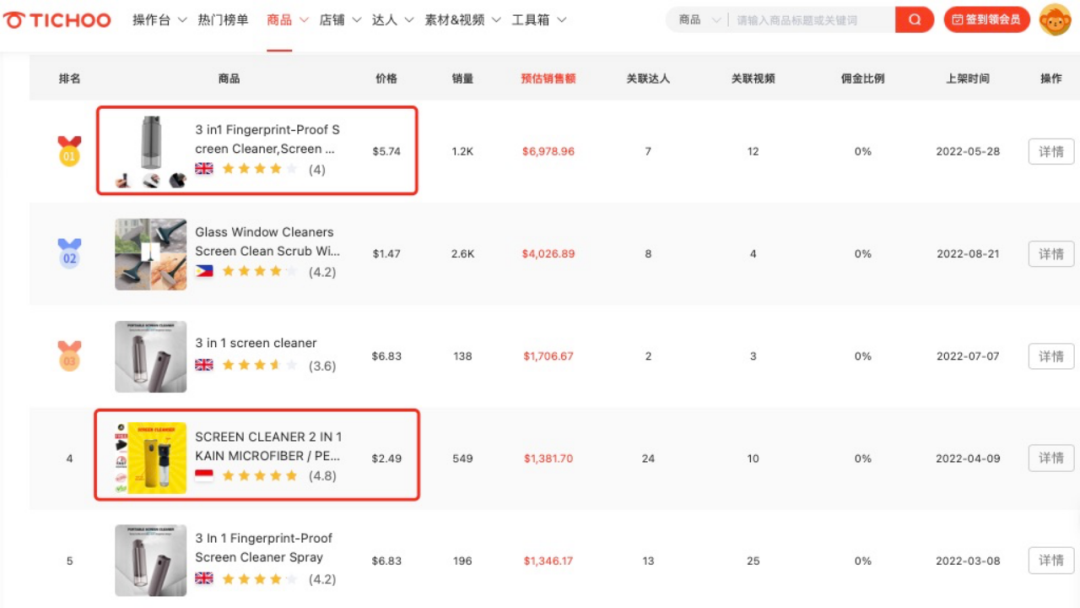Click the gold rank 01 medal icon

[x=69, y=150]
